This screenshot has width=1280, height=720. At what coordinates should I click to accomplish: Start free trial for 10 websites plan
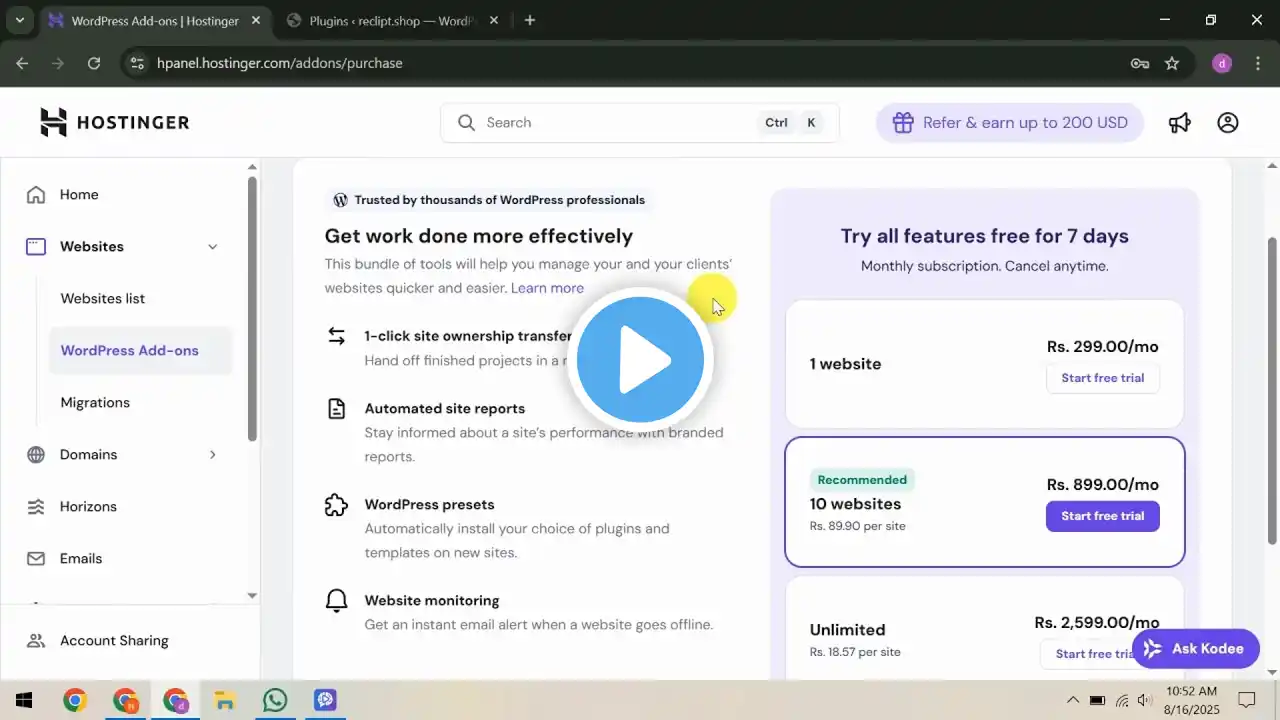point(1103,516)
